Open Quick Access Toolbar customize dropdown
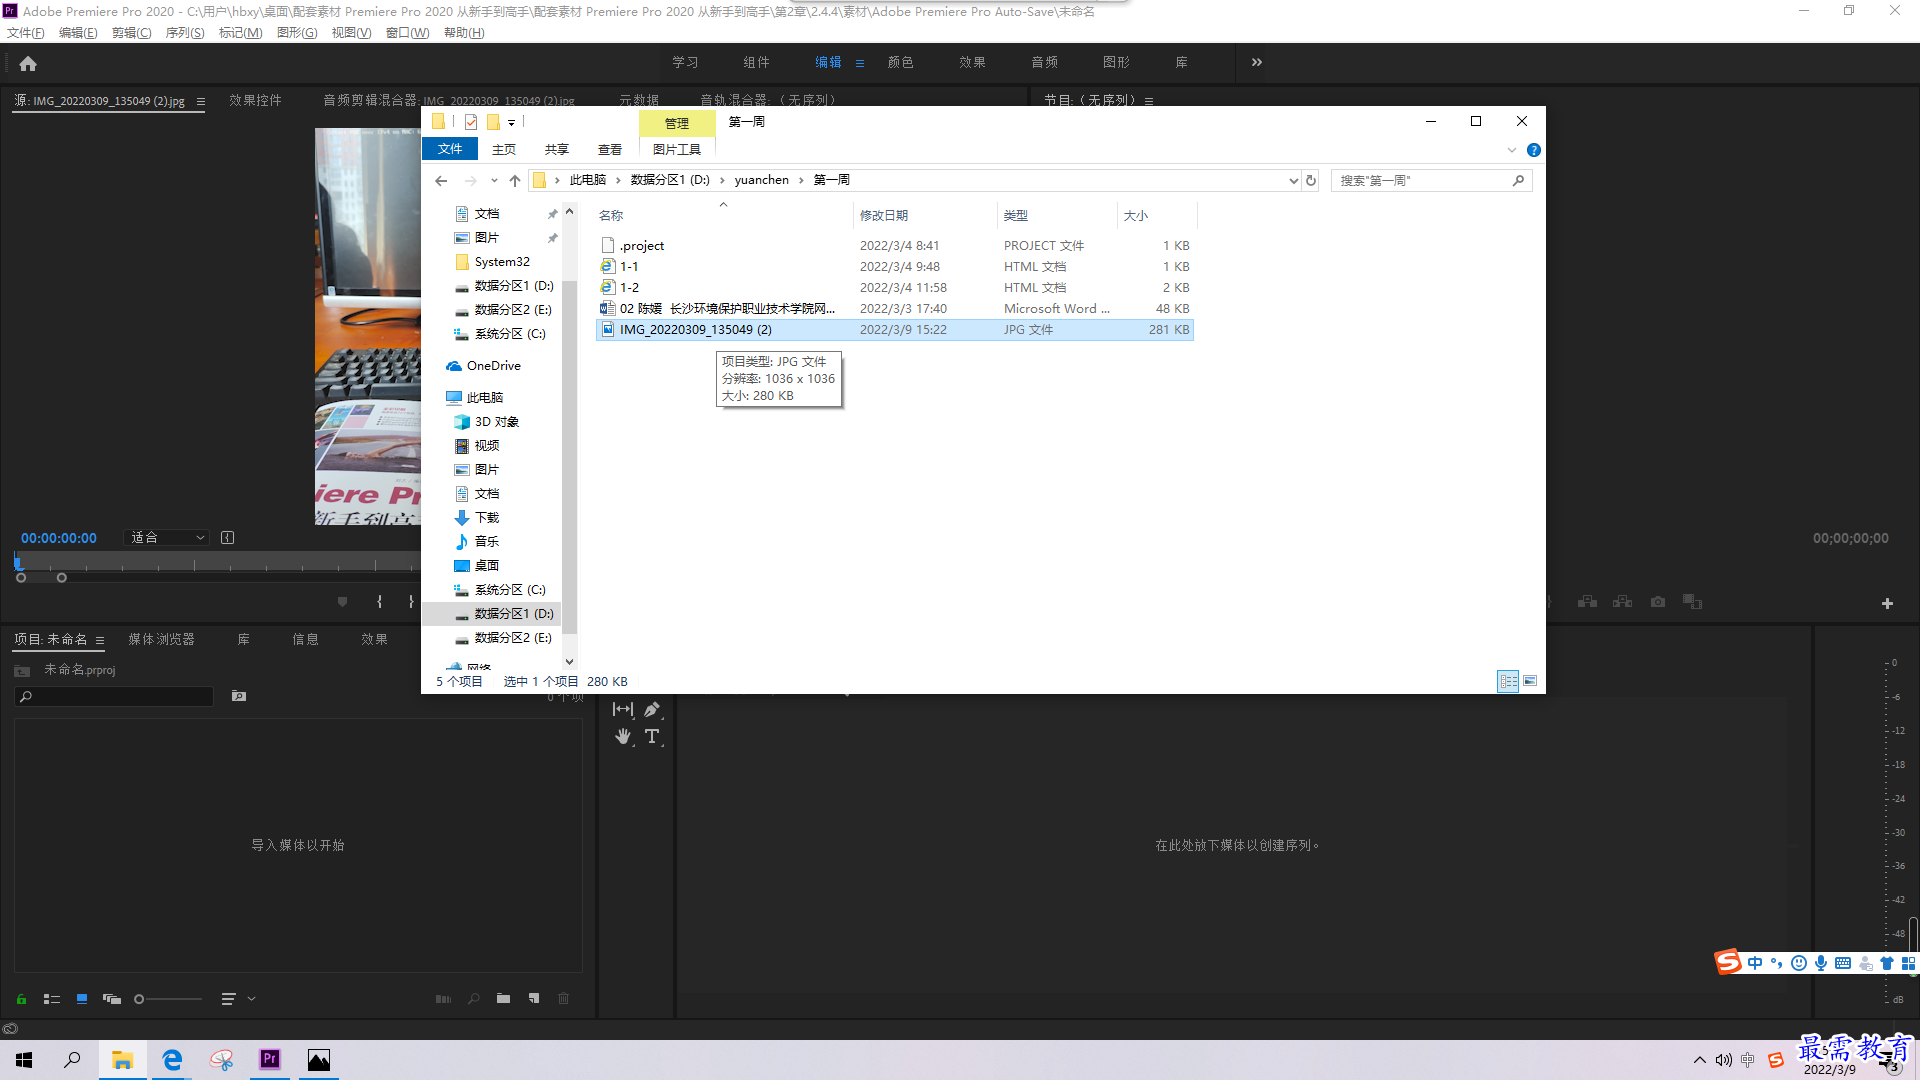The height and width of the screenshot is (1080, 1920). [x=511, y=122]
